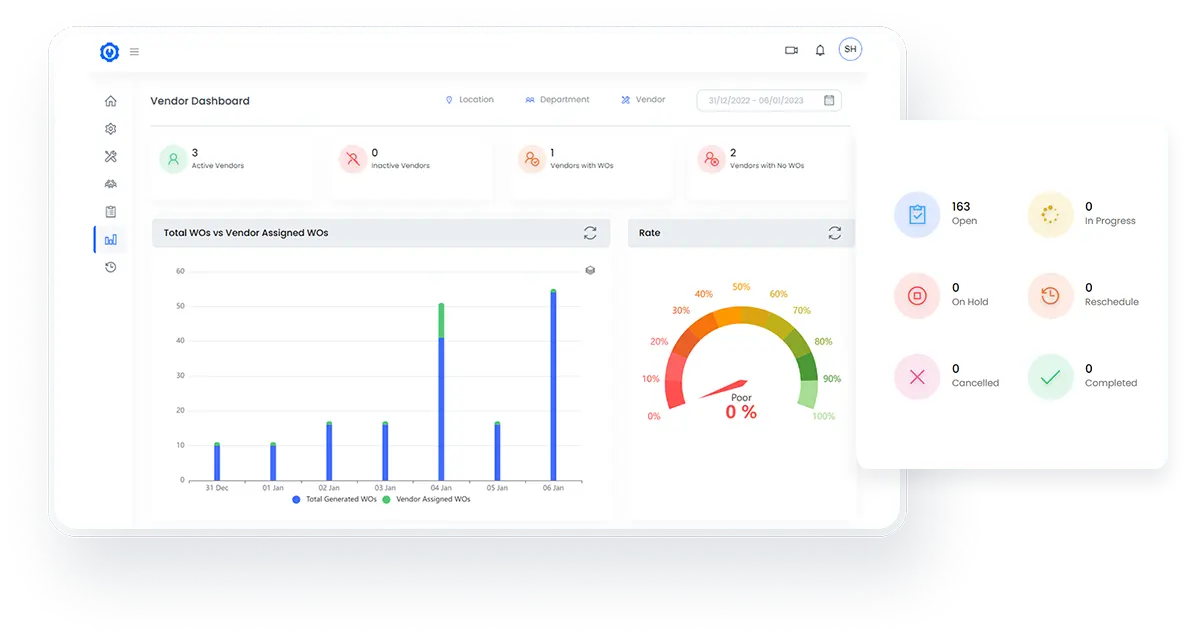The width and height of the screenshot is (1200, 634).
Task: Refresh the Total WOs vs Vendor chart
Action: (590, 233)
